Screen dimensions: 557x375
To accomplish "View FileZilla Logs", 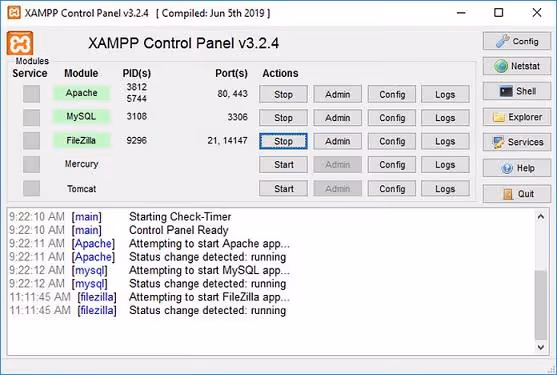I will coord(445,141).
